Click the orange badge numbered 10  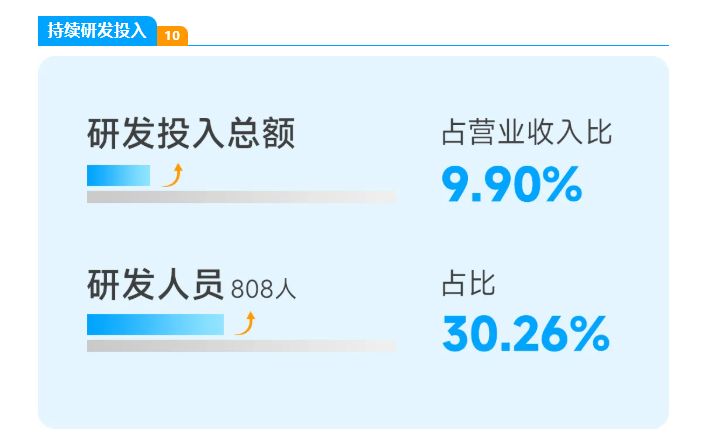click(x=172, y=36)
